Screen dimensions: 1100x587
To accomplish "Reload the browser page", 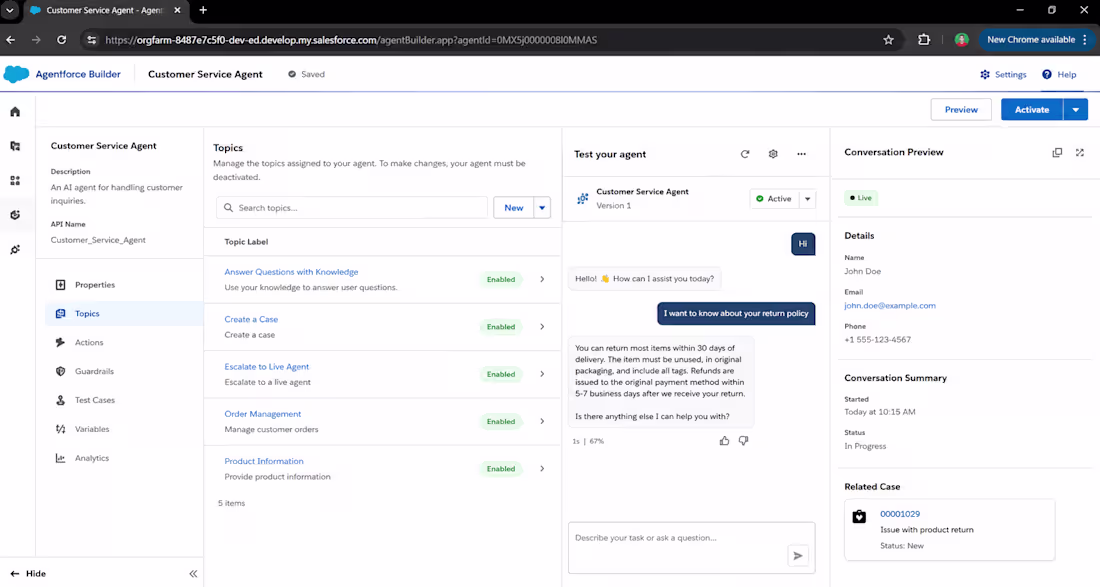I will (x=62, y=40).
